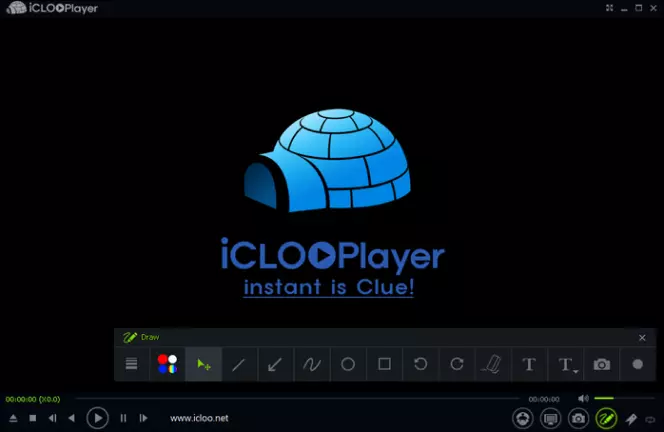Open the color palette picker
664x432 pixels.
pyautogui.click(x=167, y=364)
